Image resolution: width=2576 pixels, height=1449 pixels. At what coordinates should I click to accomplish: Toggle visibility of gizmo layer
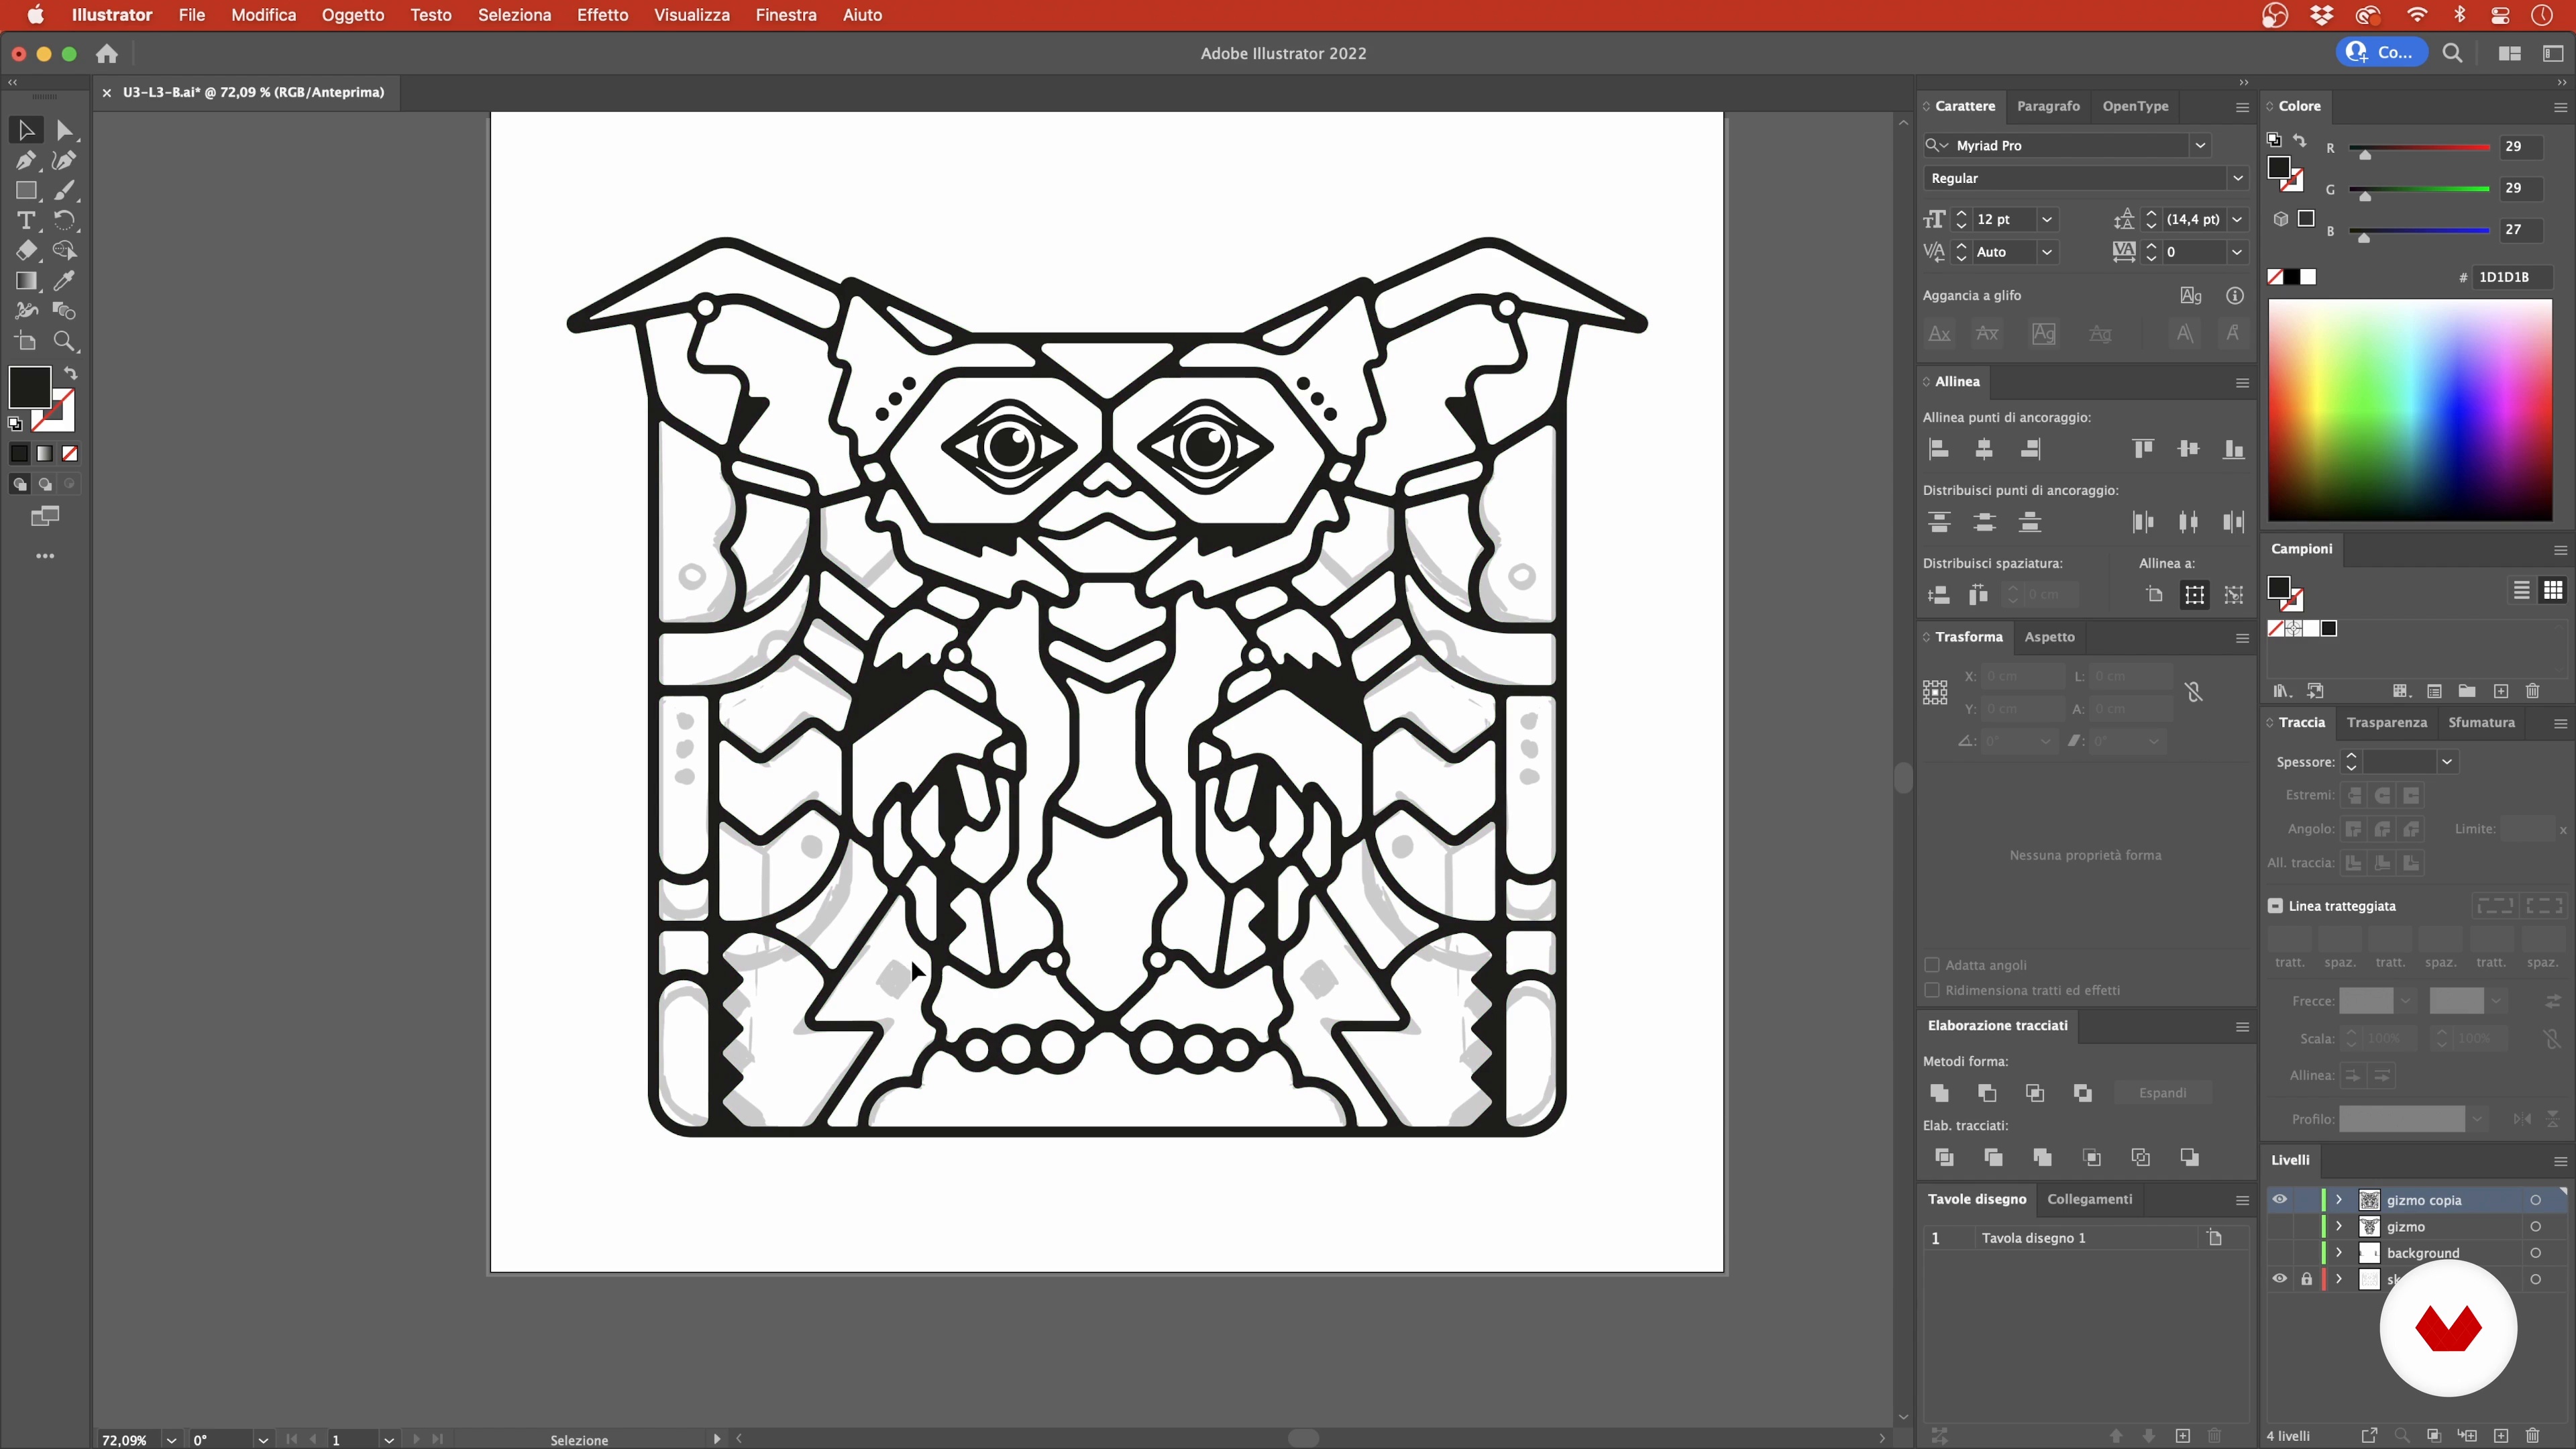point(2279,1226)
